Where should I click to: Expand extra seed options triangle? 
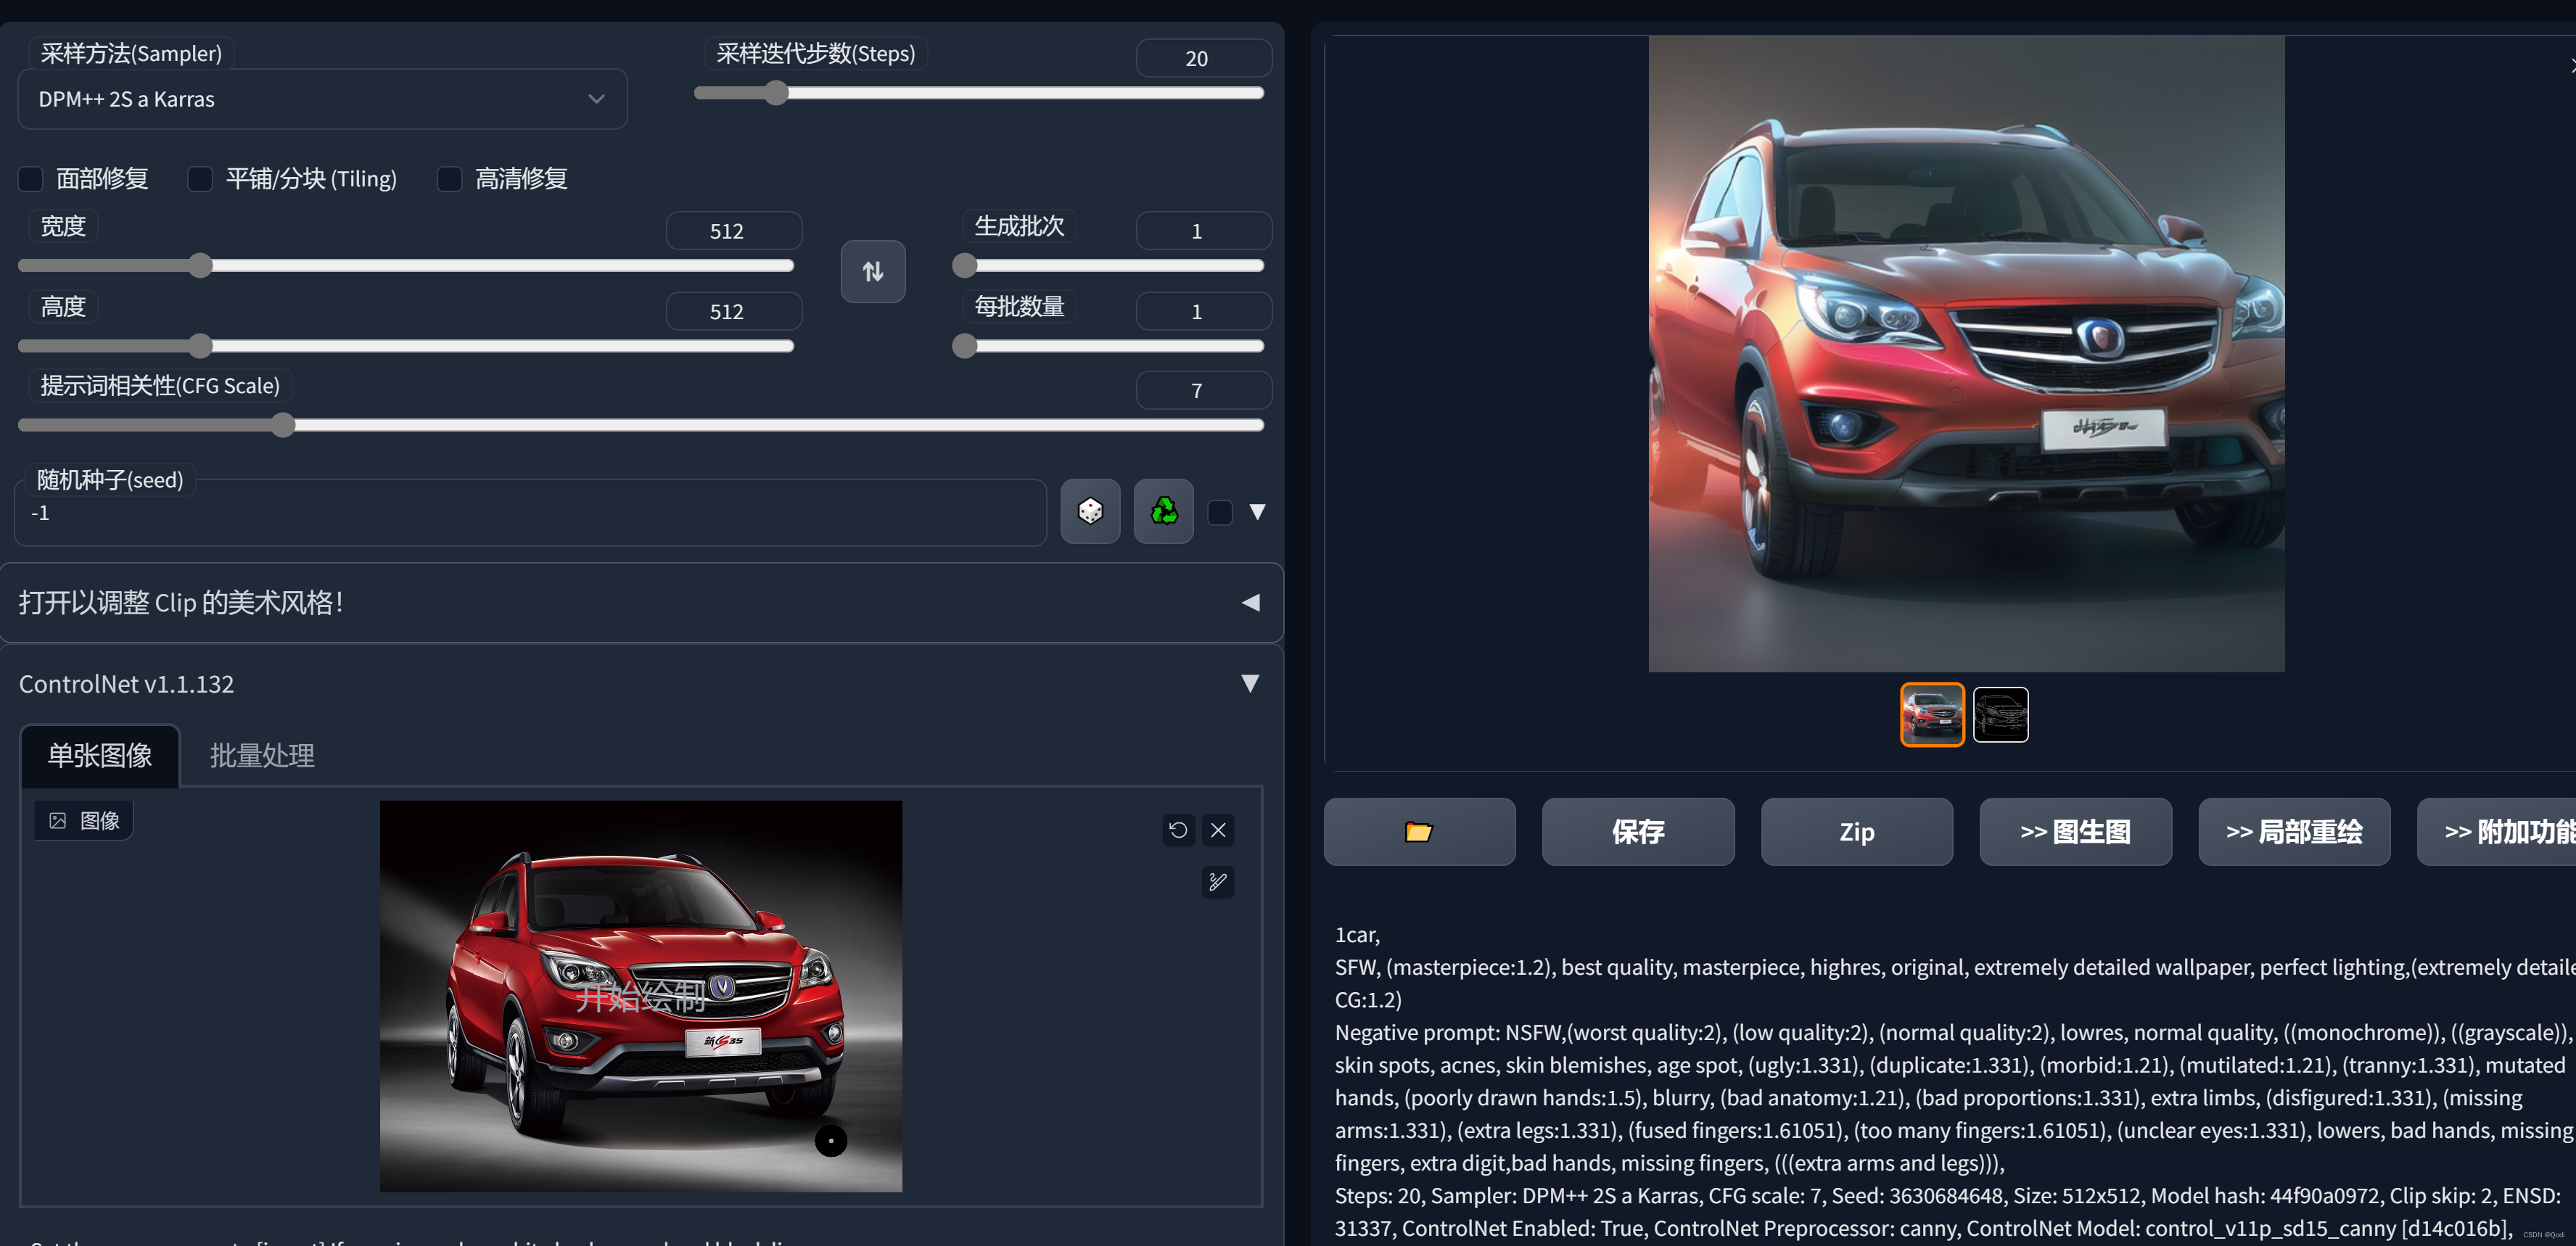(x=1258, y=512)
